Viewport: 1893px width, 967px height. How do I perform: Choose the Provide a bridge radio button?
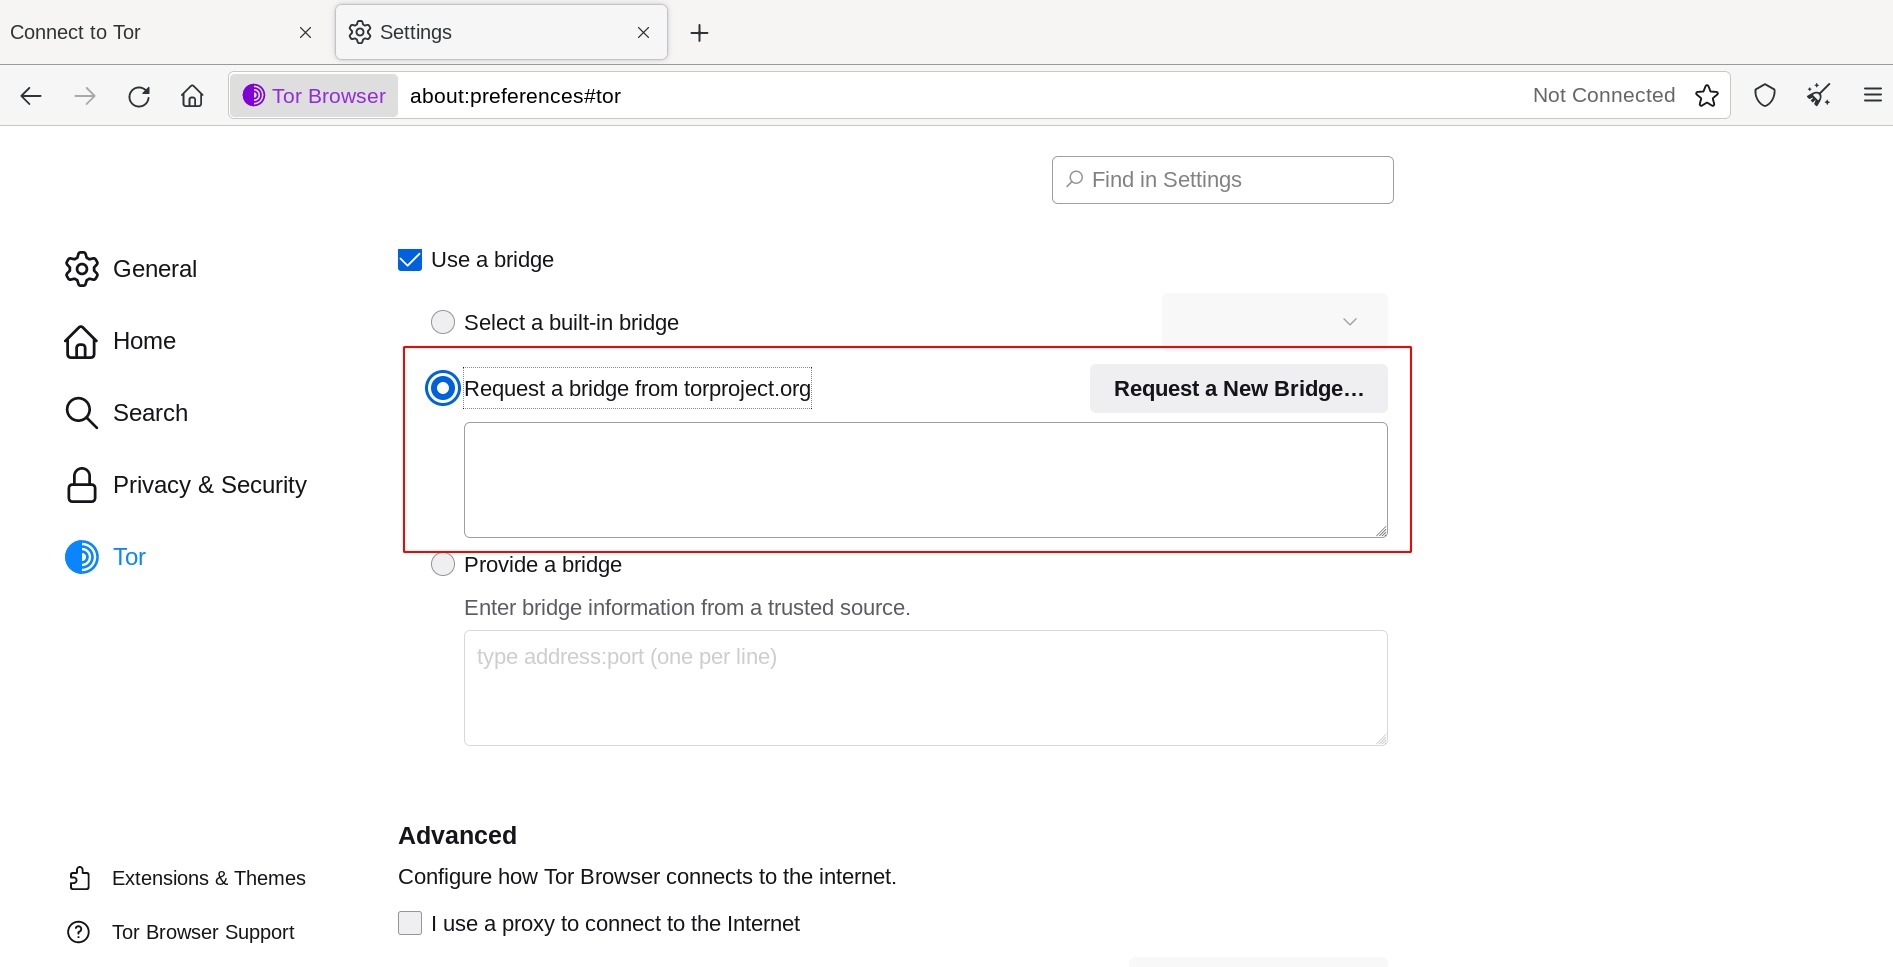click(x=443, y=565)
